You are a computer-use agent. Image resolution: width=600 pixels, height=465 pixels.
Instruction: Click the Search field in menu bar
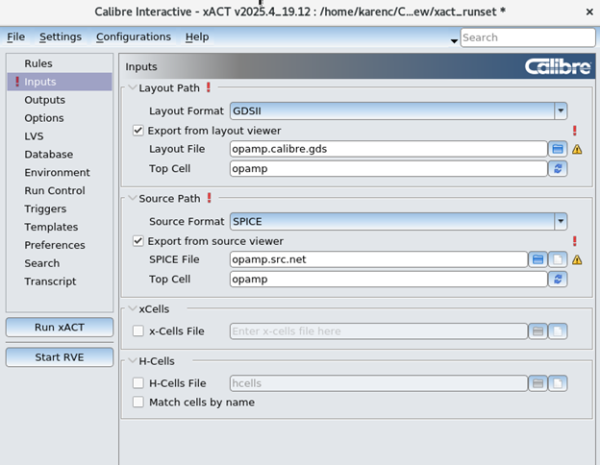point(528,38)
